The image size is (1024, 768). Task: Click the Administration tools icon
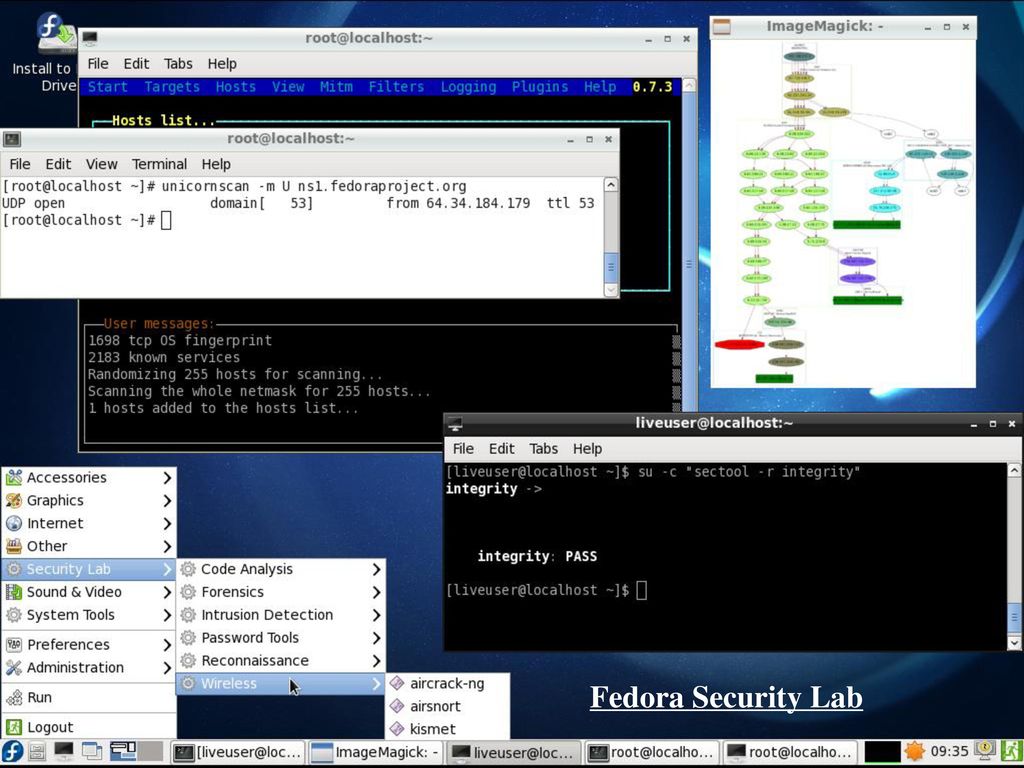pyautogui.click(x=14, y=667)
